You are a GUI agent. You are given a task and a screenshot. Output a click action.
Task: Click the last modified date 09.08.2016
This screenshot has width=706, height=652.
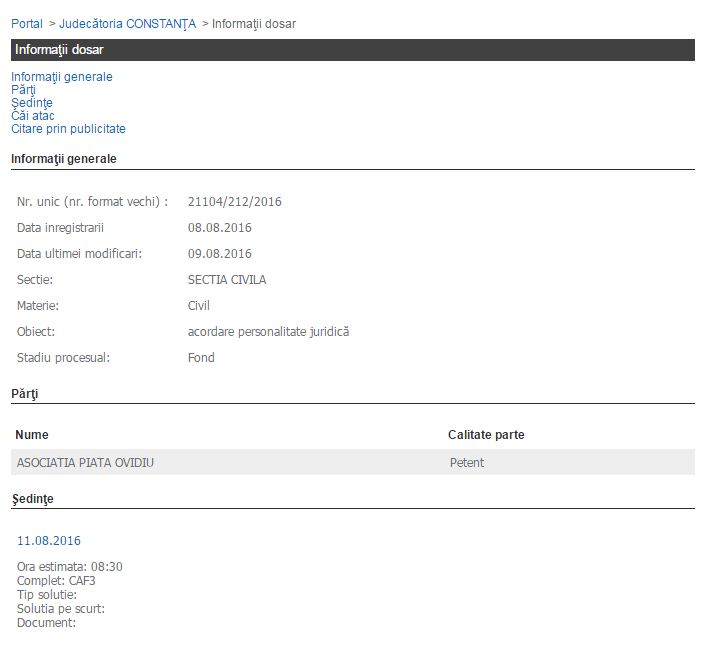point(219,254)
